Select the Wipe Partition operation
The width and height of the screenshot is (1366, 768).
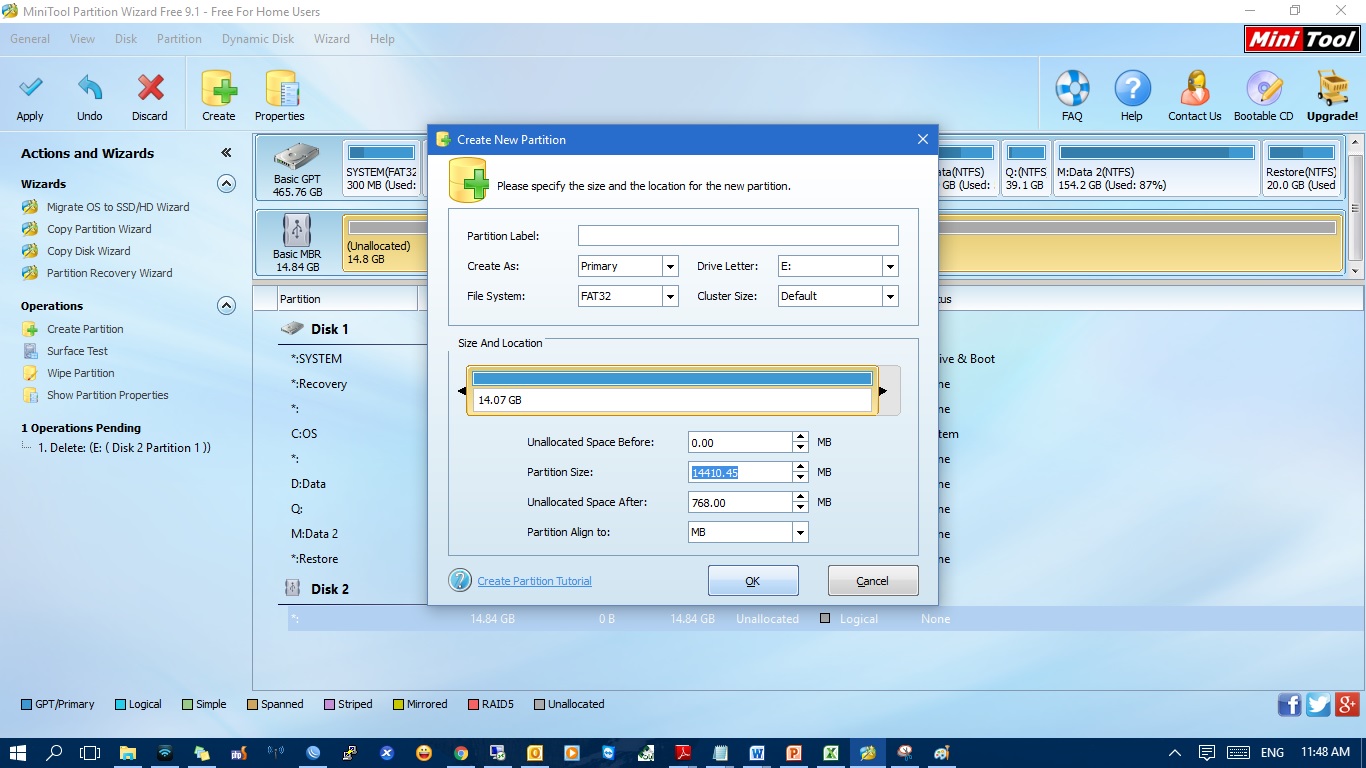(x=80, y=373)
